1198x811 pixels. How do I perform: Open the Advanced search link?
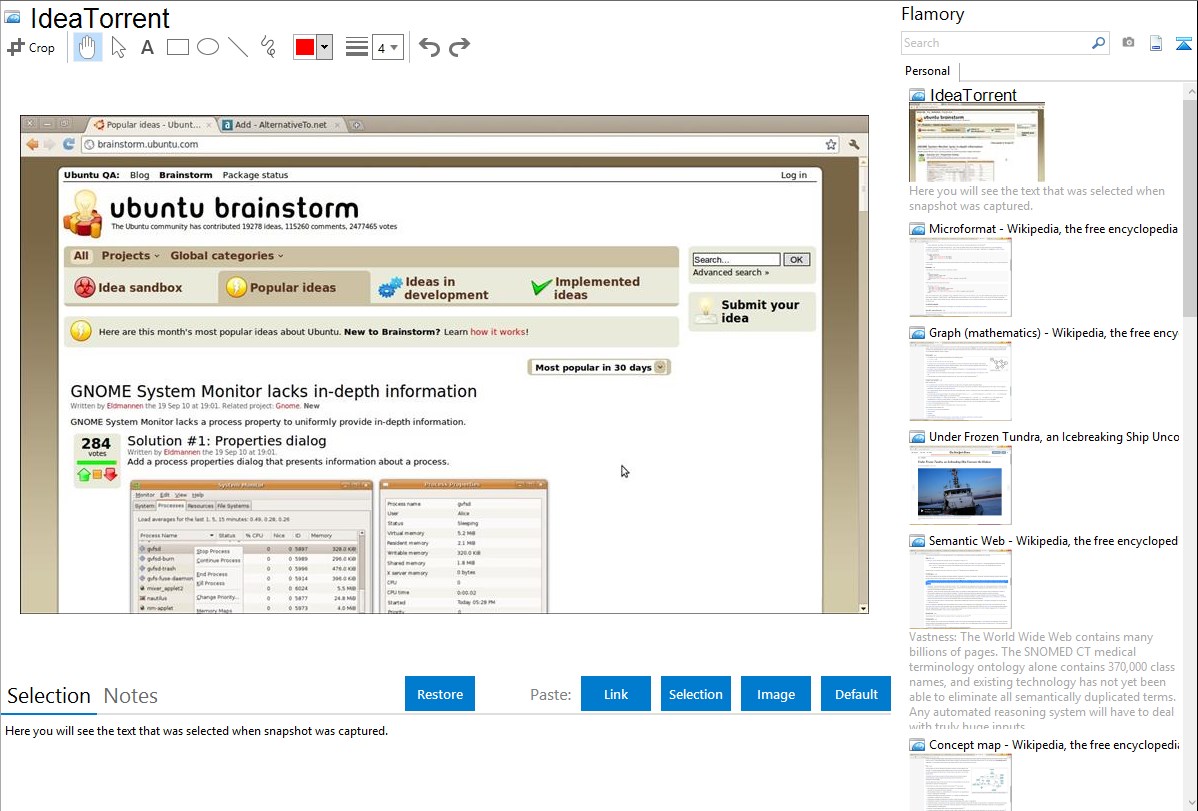[730, 273]
